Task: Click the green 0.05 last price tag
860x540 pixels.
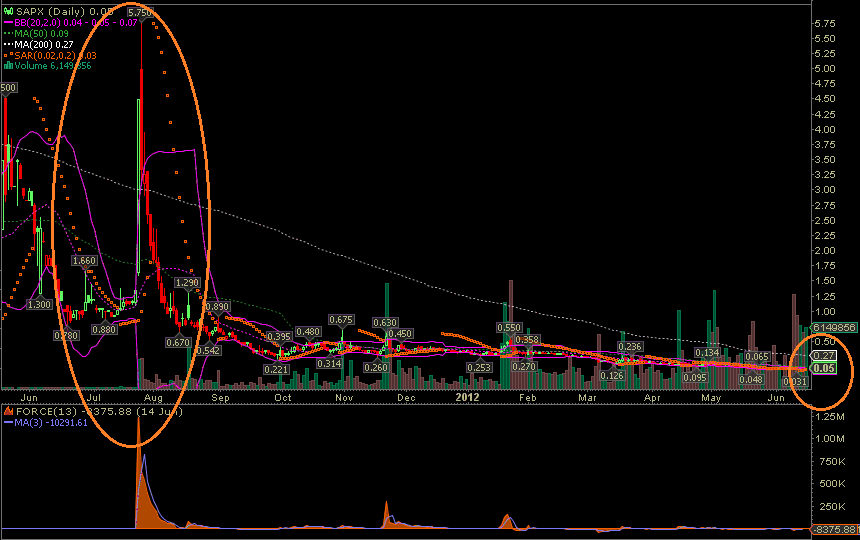Action: (824, 368)
